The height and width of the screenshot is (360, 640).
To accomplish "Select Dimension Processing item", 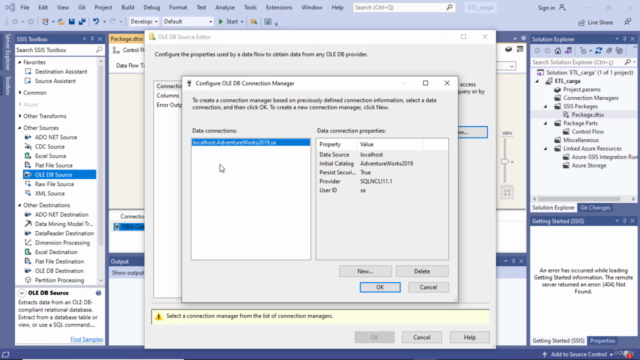I will pos(62,242).
